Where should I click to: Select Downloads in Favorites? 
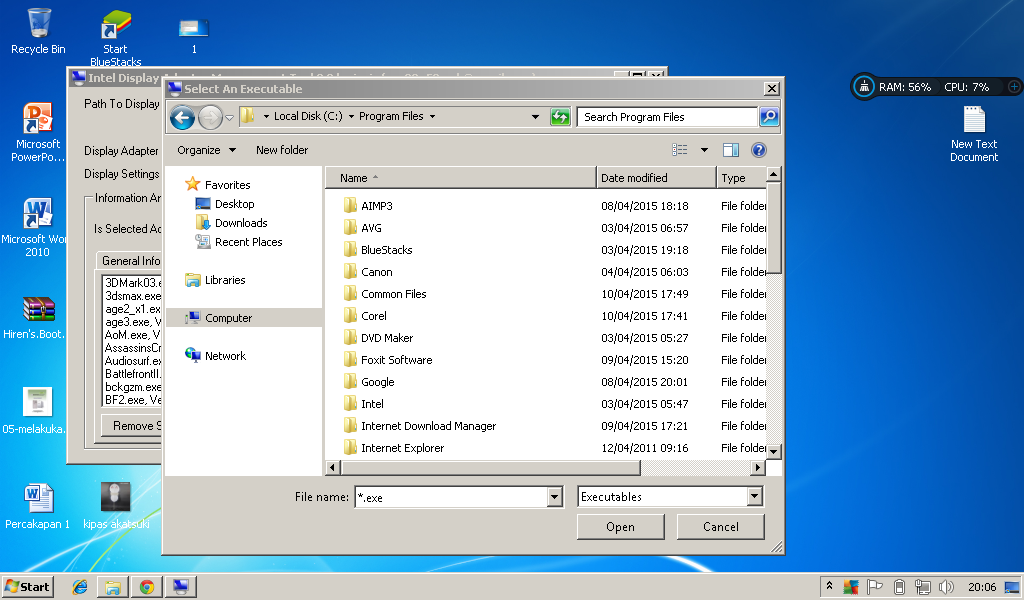click(232, 223)
